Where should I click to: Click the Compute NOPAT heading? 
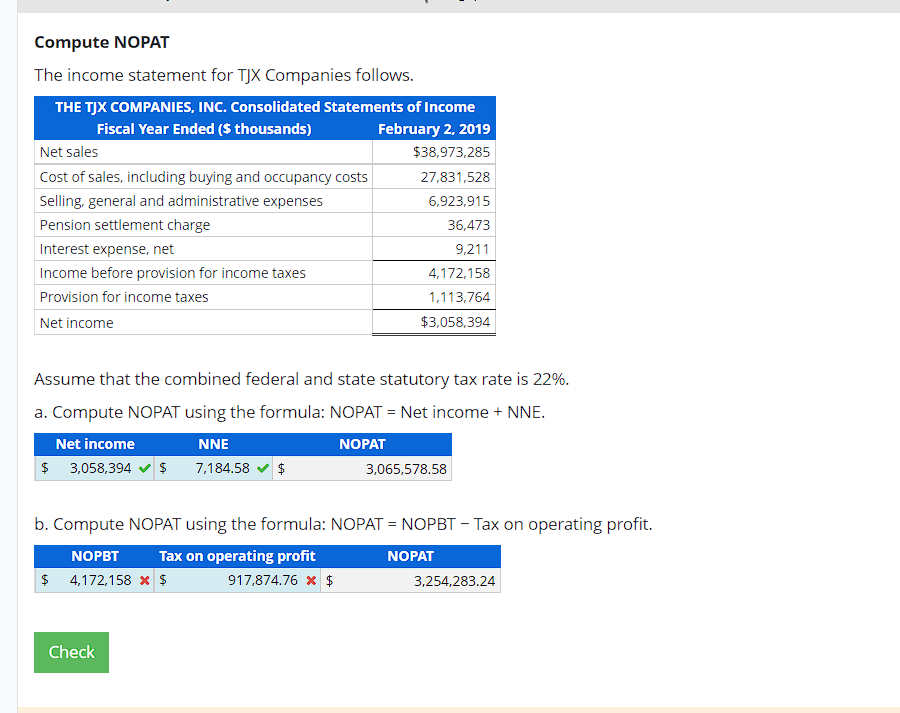click(102, 42)
